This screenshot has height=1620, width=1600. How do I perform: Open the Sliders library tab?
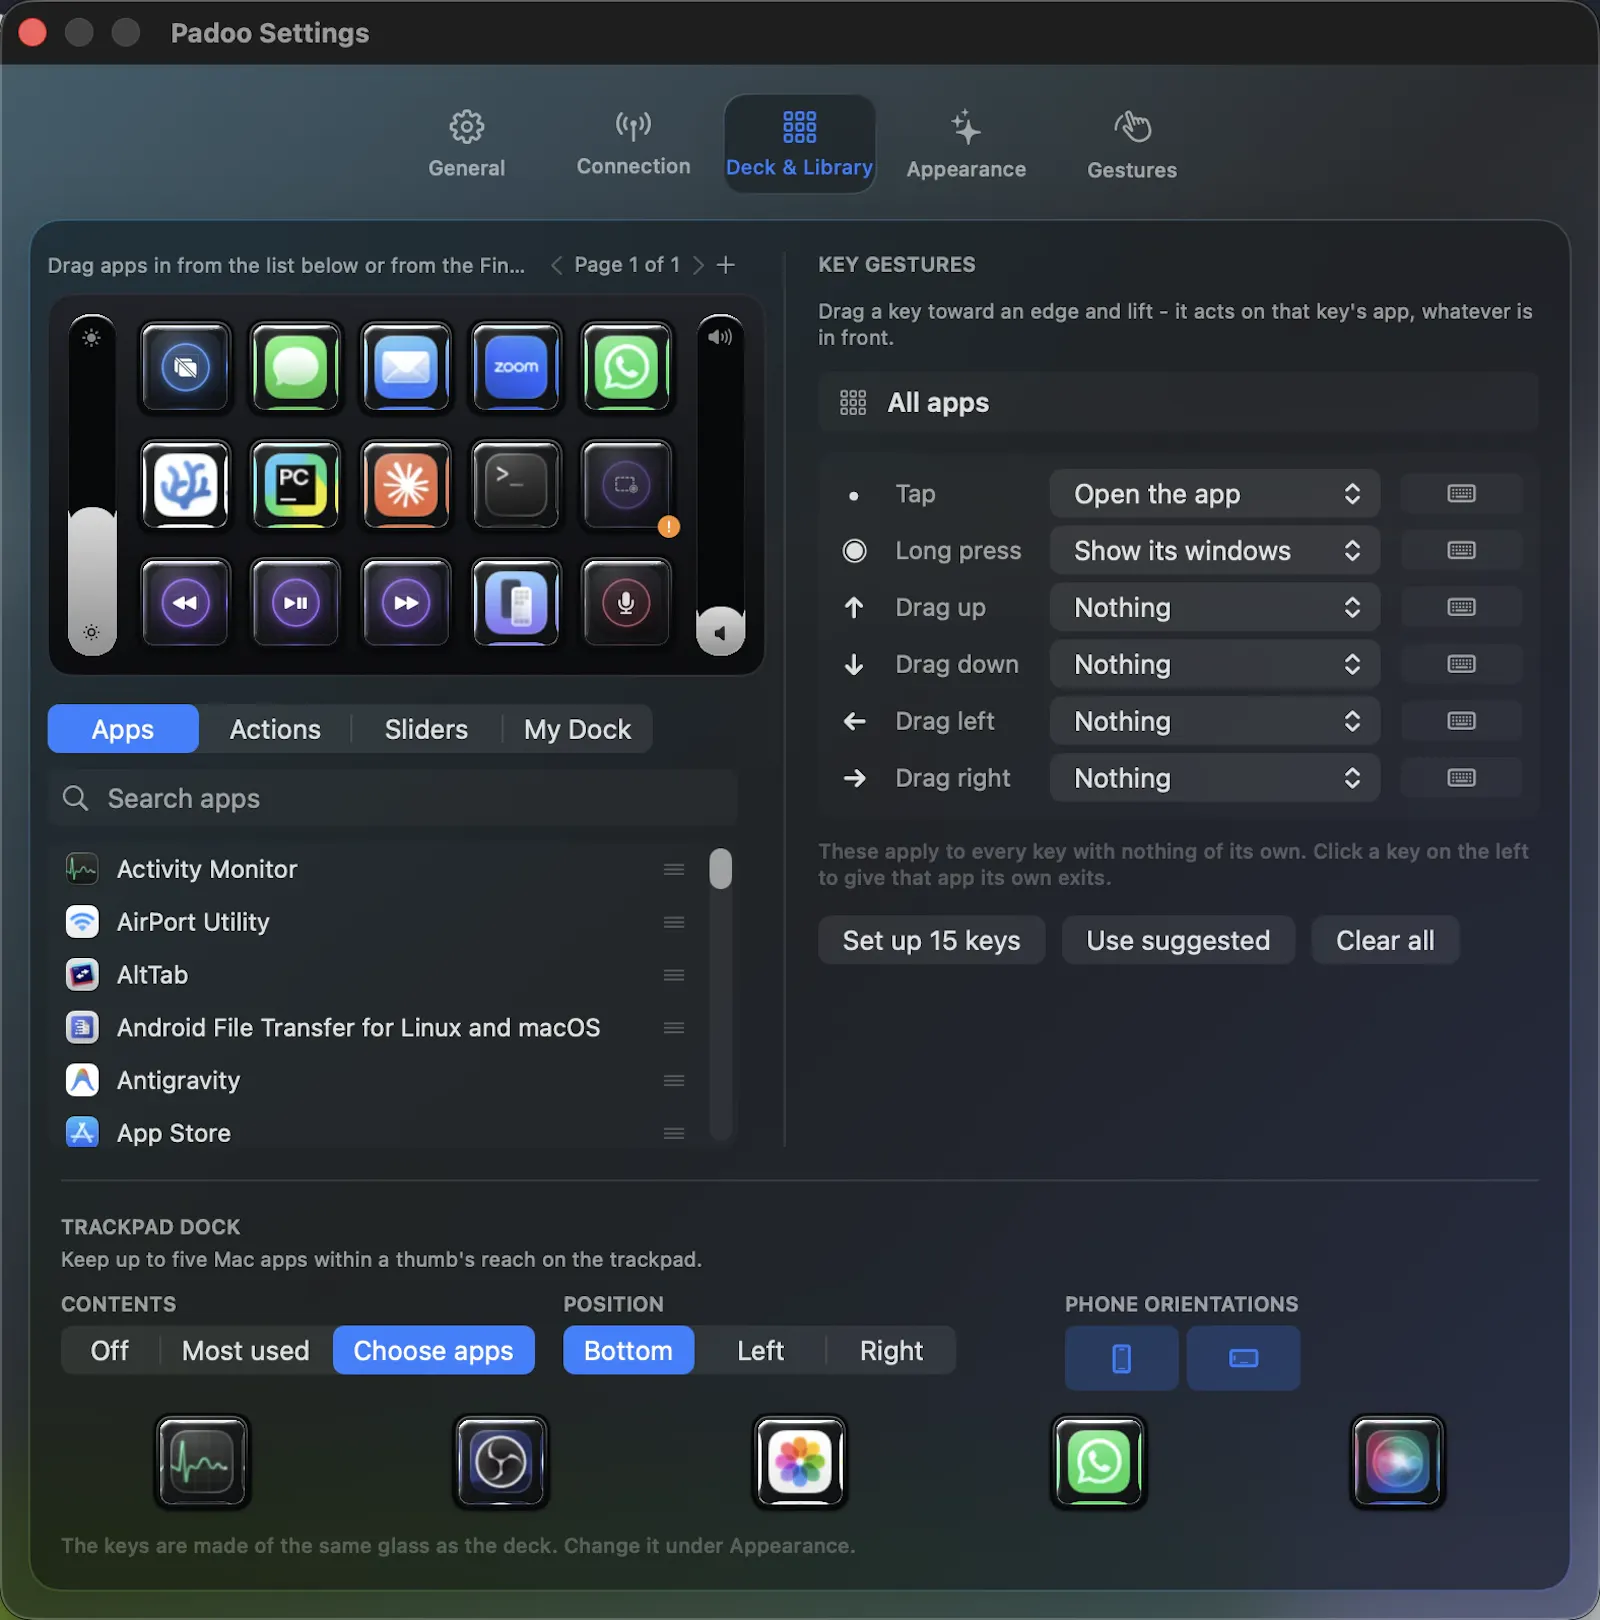click(426, 729)
